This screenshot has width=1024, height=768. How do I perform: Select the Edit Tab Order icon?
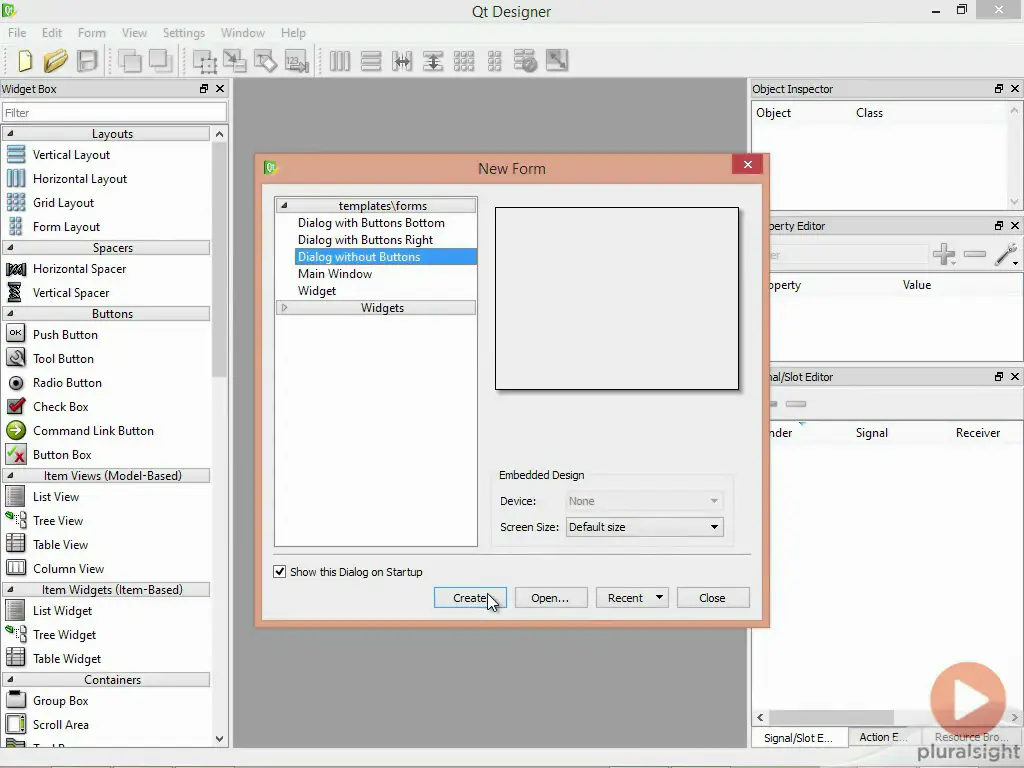coord(295,61)
